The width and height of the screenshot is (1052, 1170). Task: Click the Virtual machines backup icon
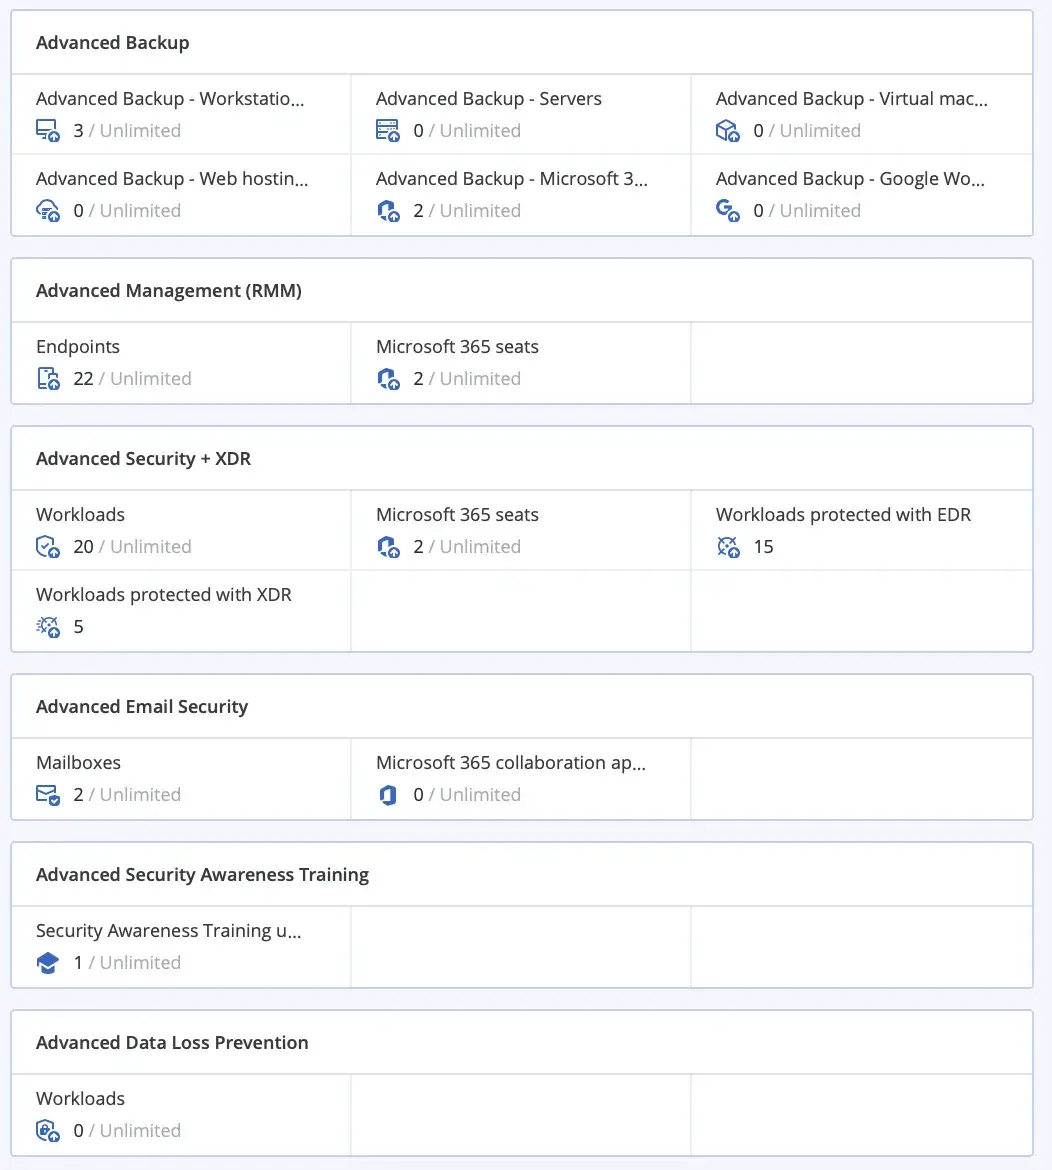728,130
